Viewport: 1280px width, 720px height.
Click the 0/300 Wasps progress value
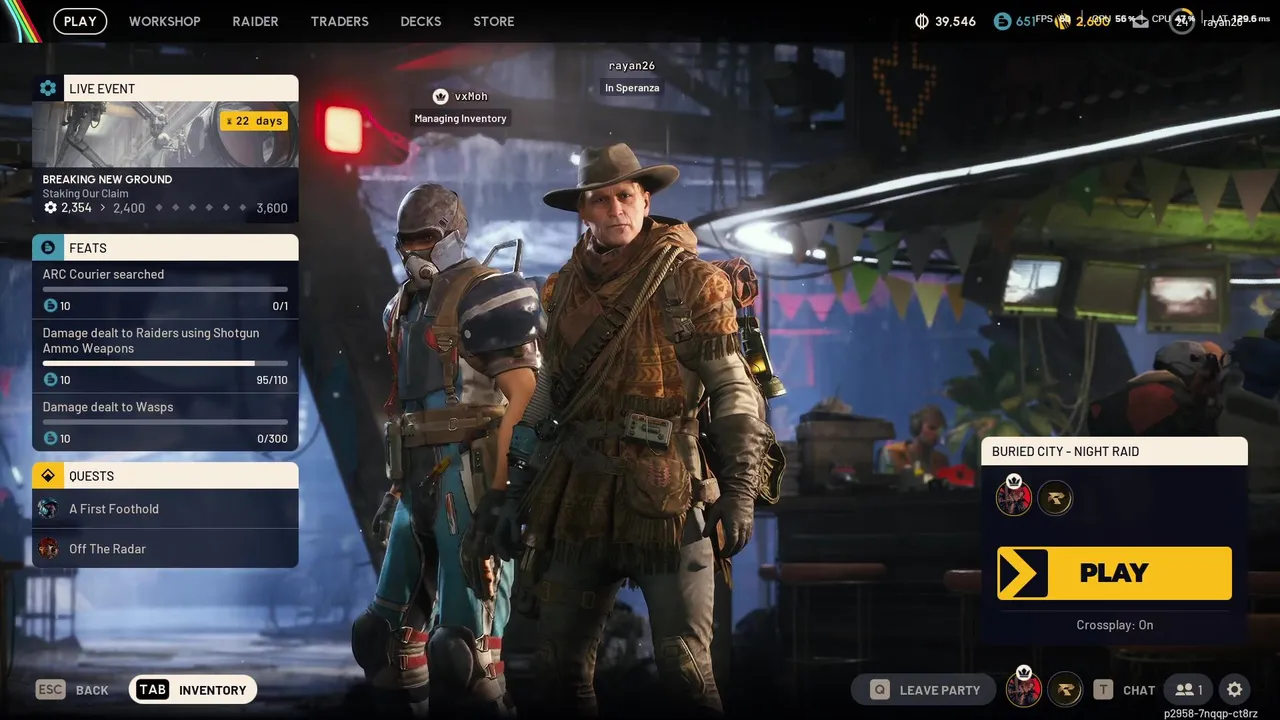tap(272, 439)
